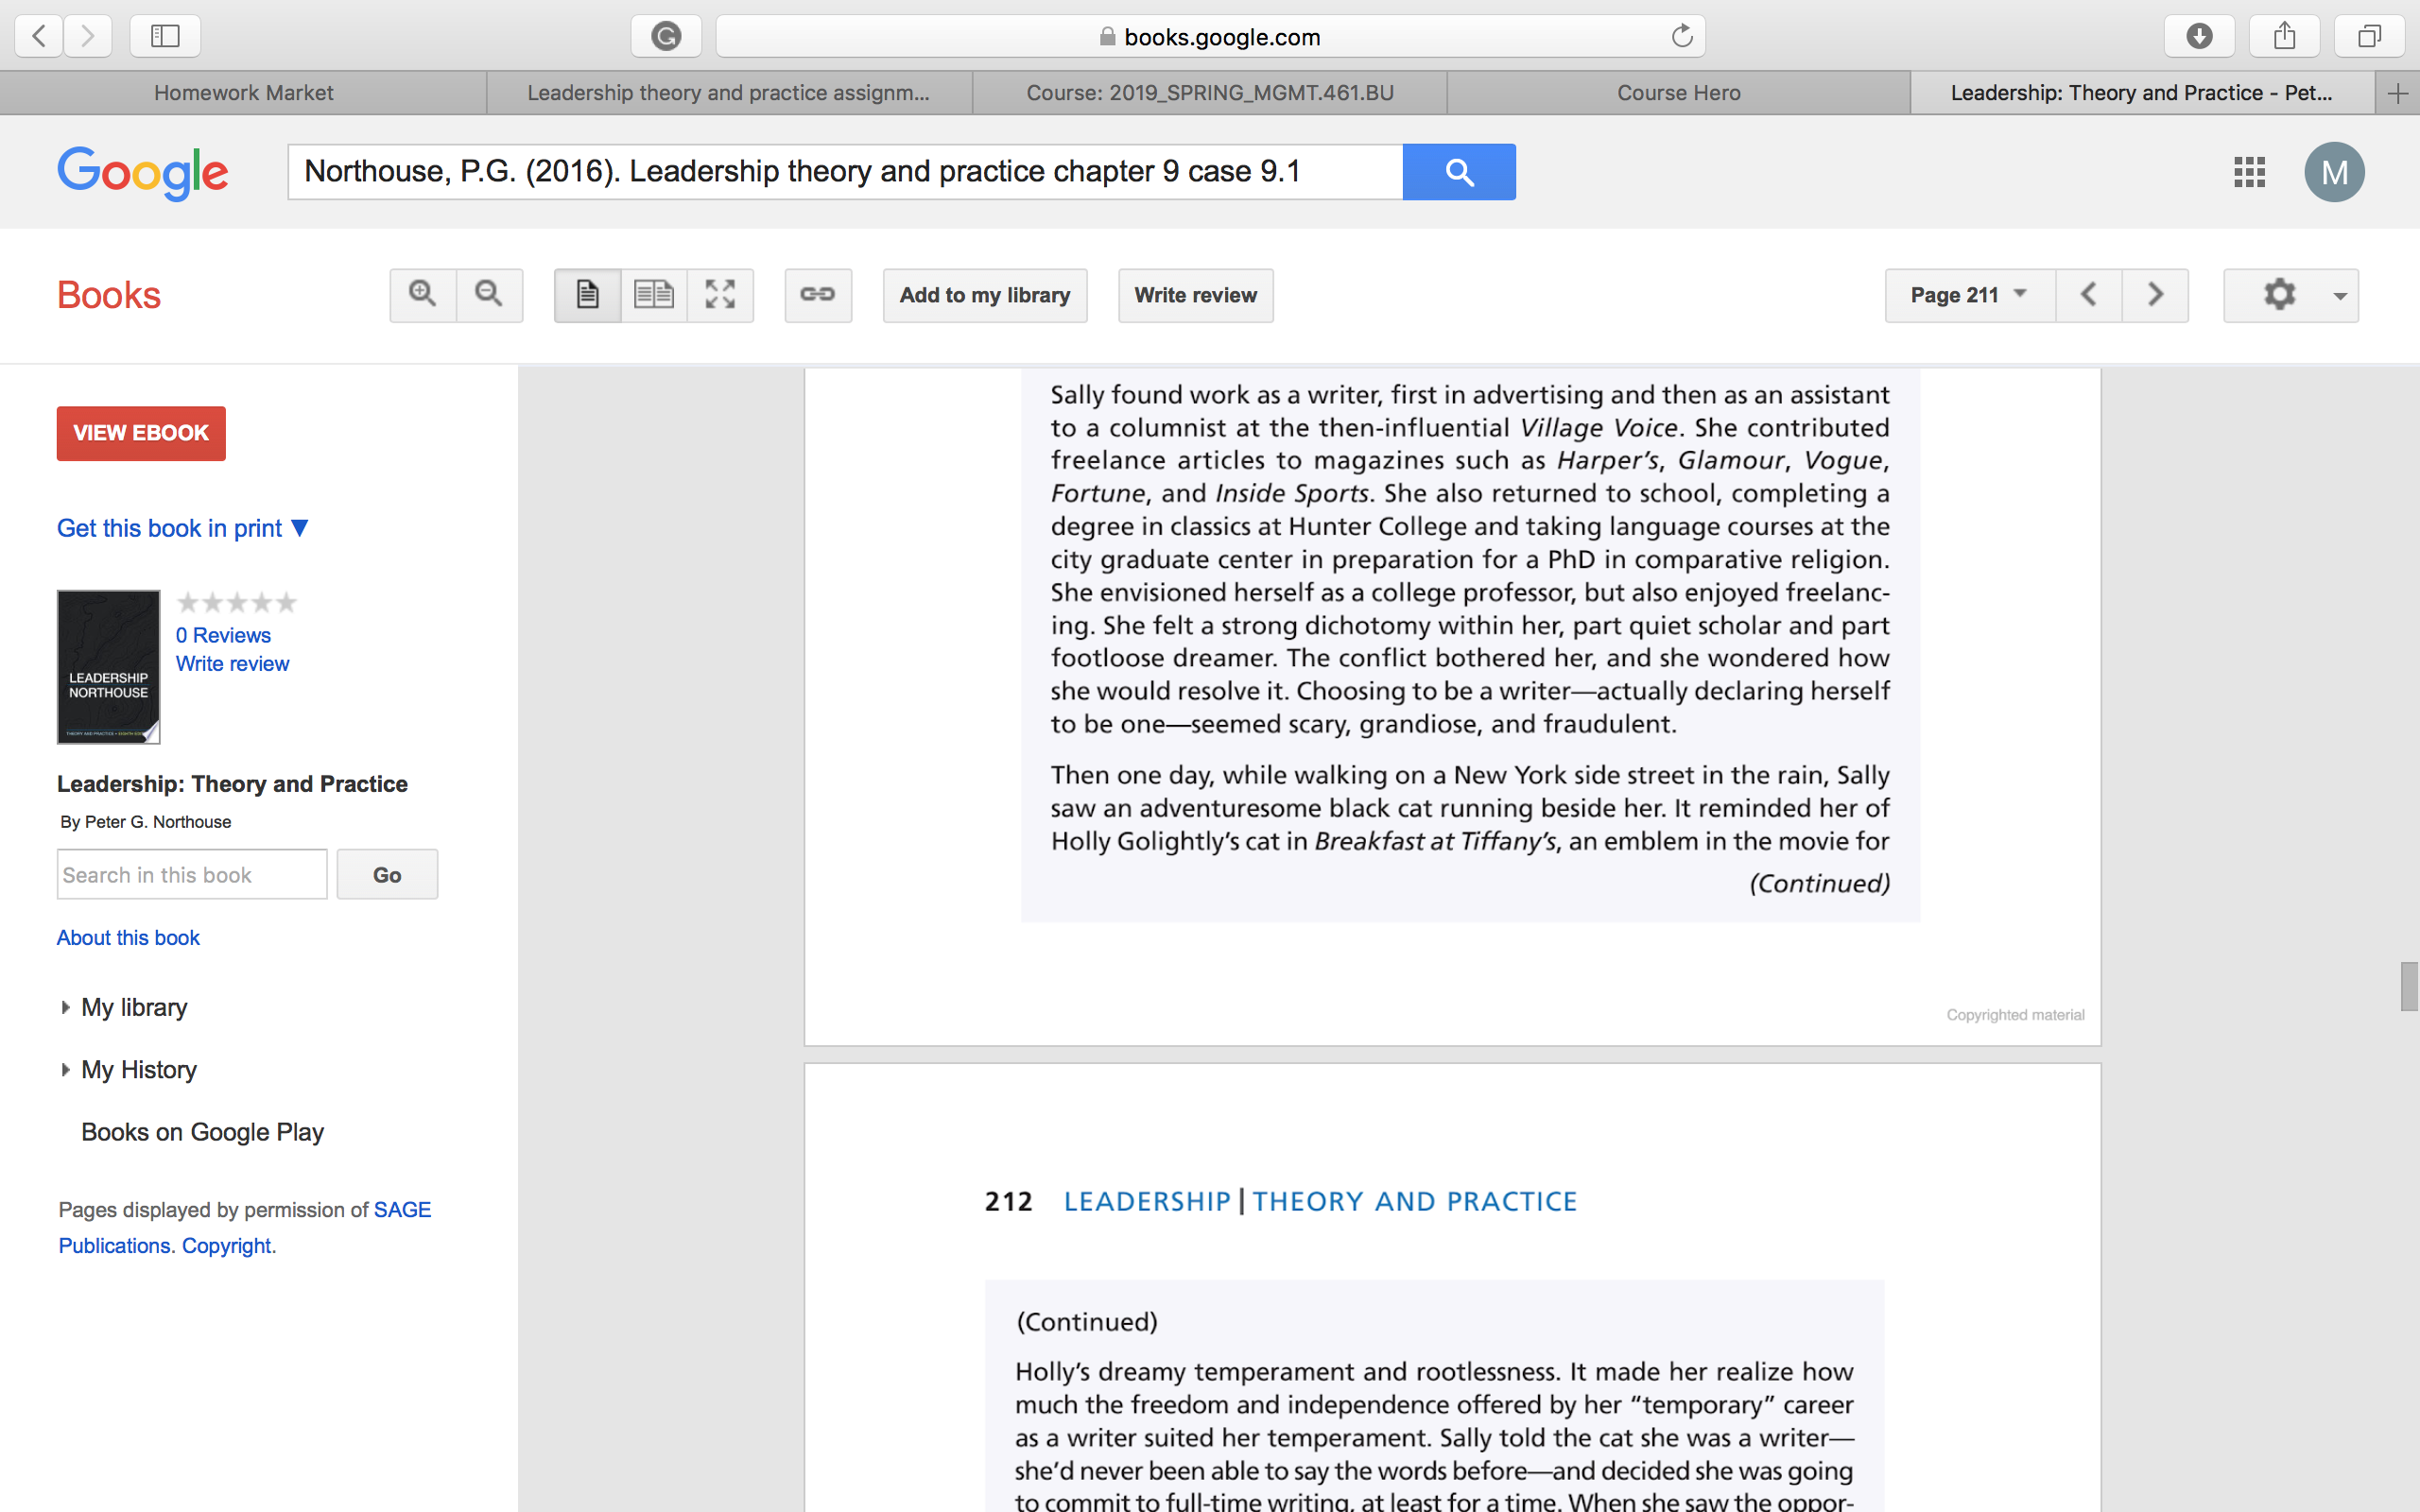The image size is (2420, 1512).
Task: Select Leadership: Theory and Practice tab
Action: click(x=2142, y=93)
